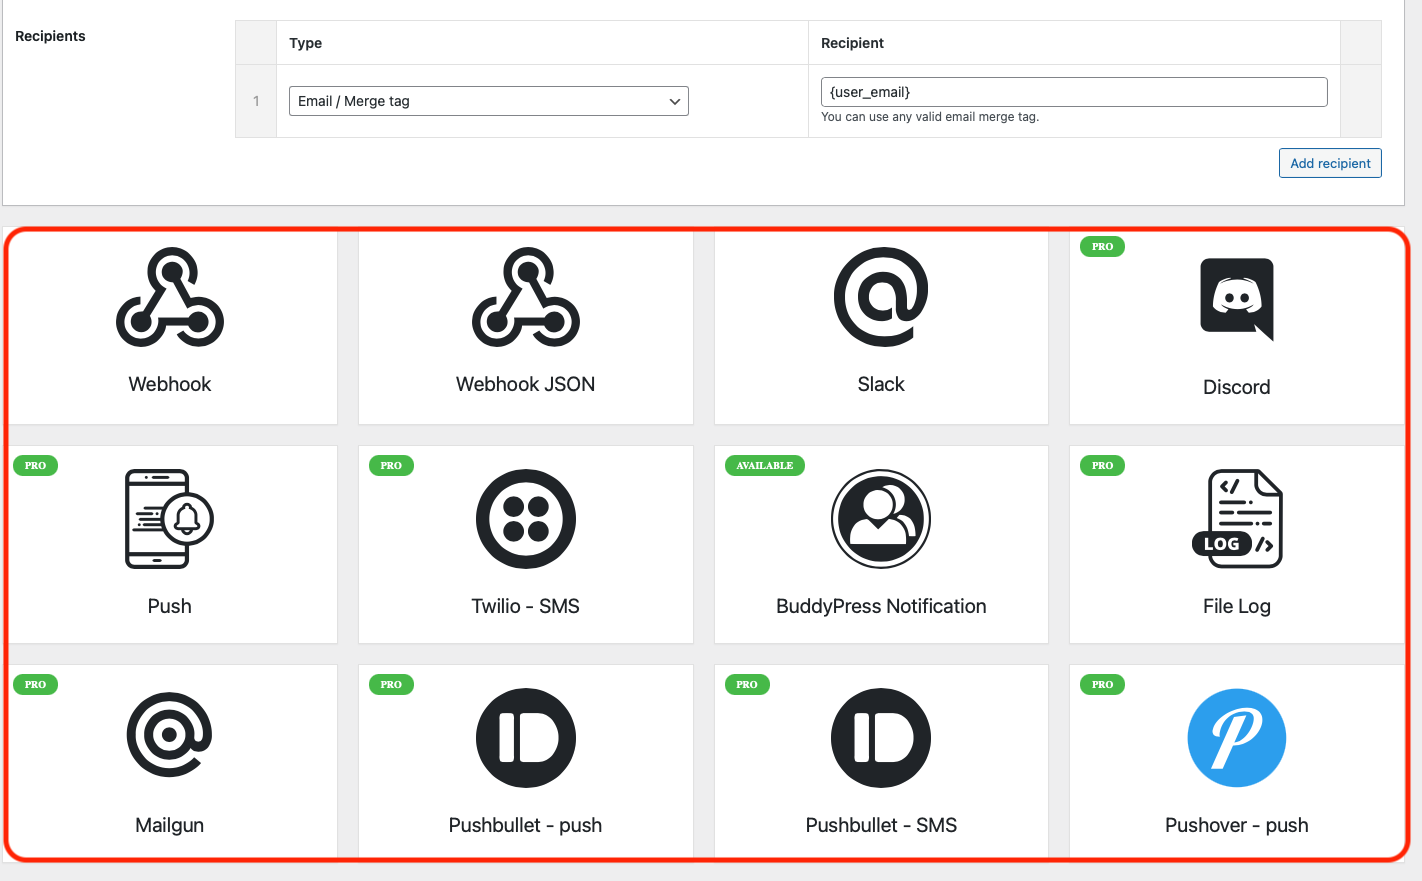This screenshot has height=881, width=1422.
Task: Click the PRO badge on Discord card
Action: click(1101, 246)
